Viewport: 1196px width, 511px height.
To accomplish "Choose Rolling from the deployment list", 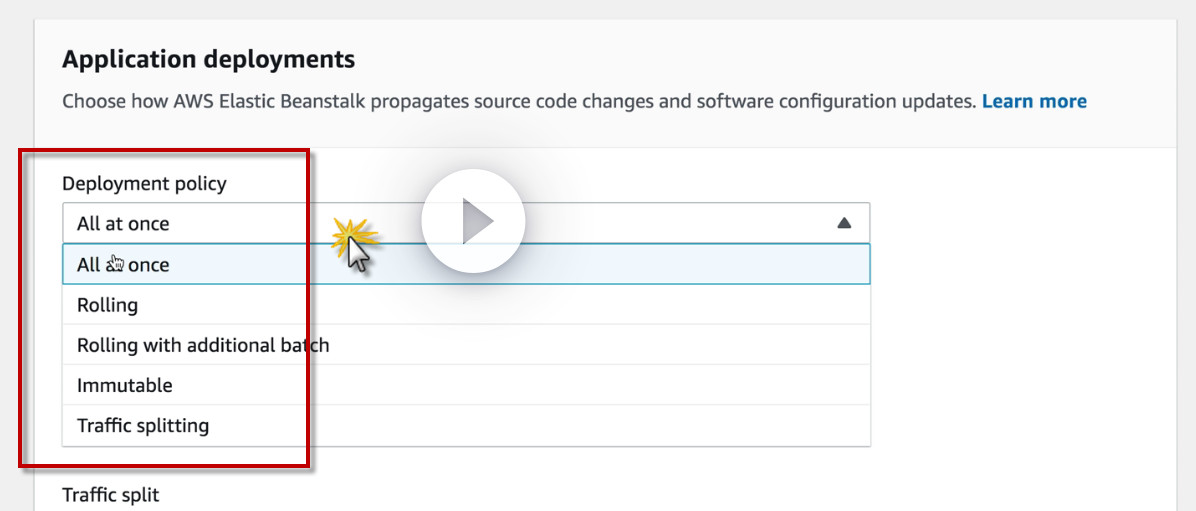I will coord(108,305).
